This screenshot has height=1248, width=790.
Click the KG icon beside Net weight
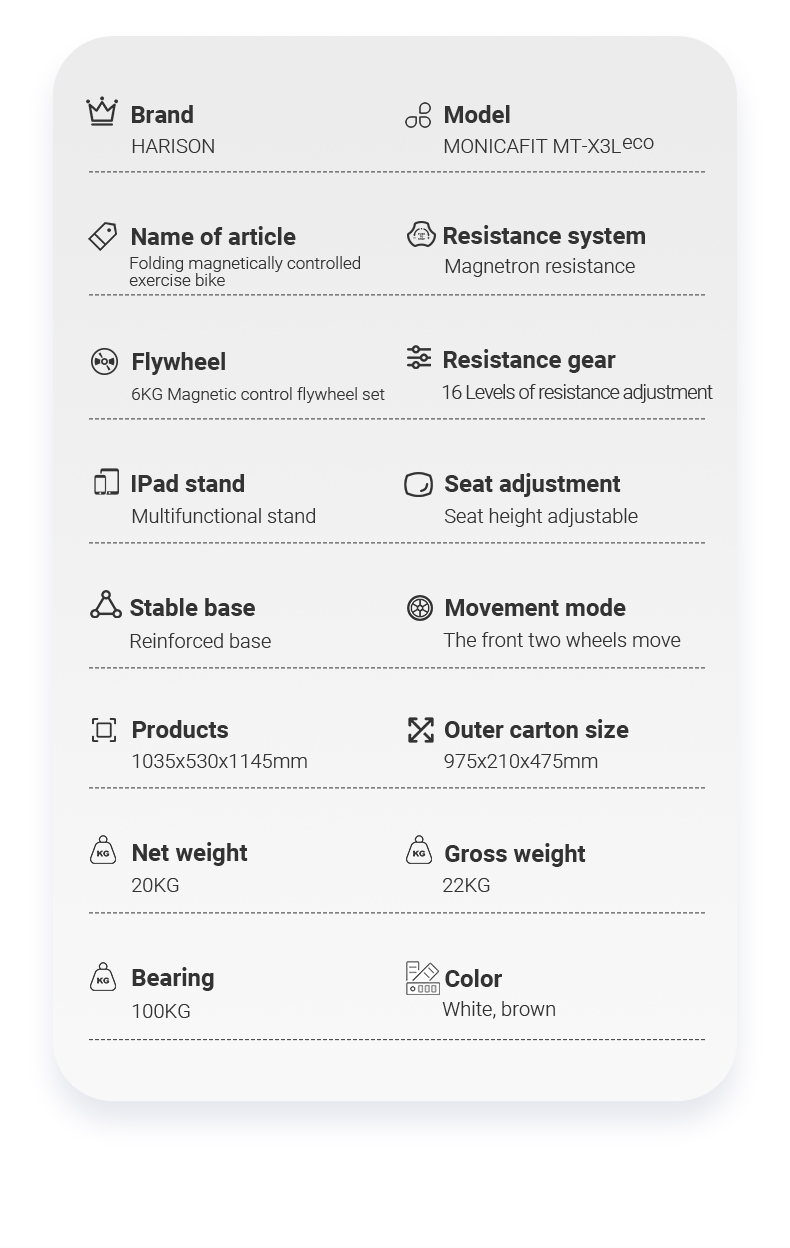(103, 850)
